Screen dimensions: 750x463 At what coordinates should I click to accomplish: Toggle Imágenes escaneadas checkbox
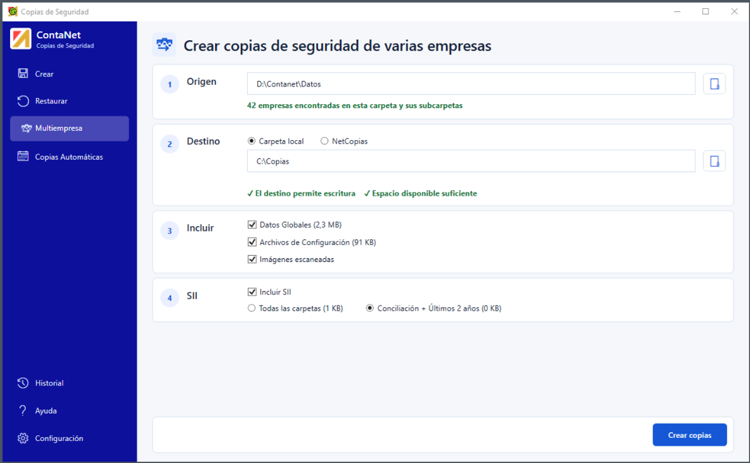pyautogui.click(x=252, y=259)
